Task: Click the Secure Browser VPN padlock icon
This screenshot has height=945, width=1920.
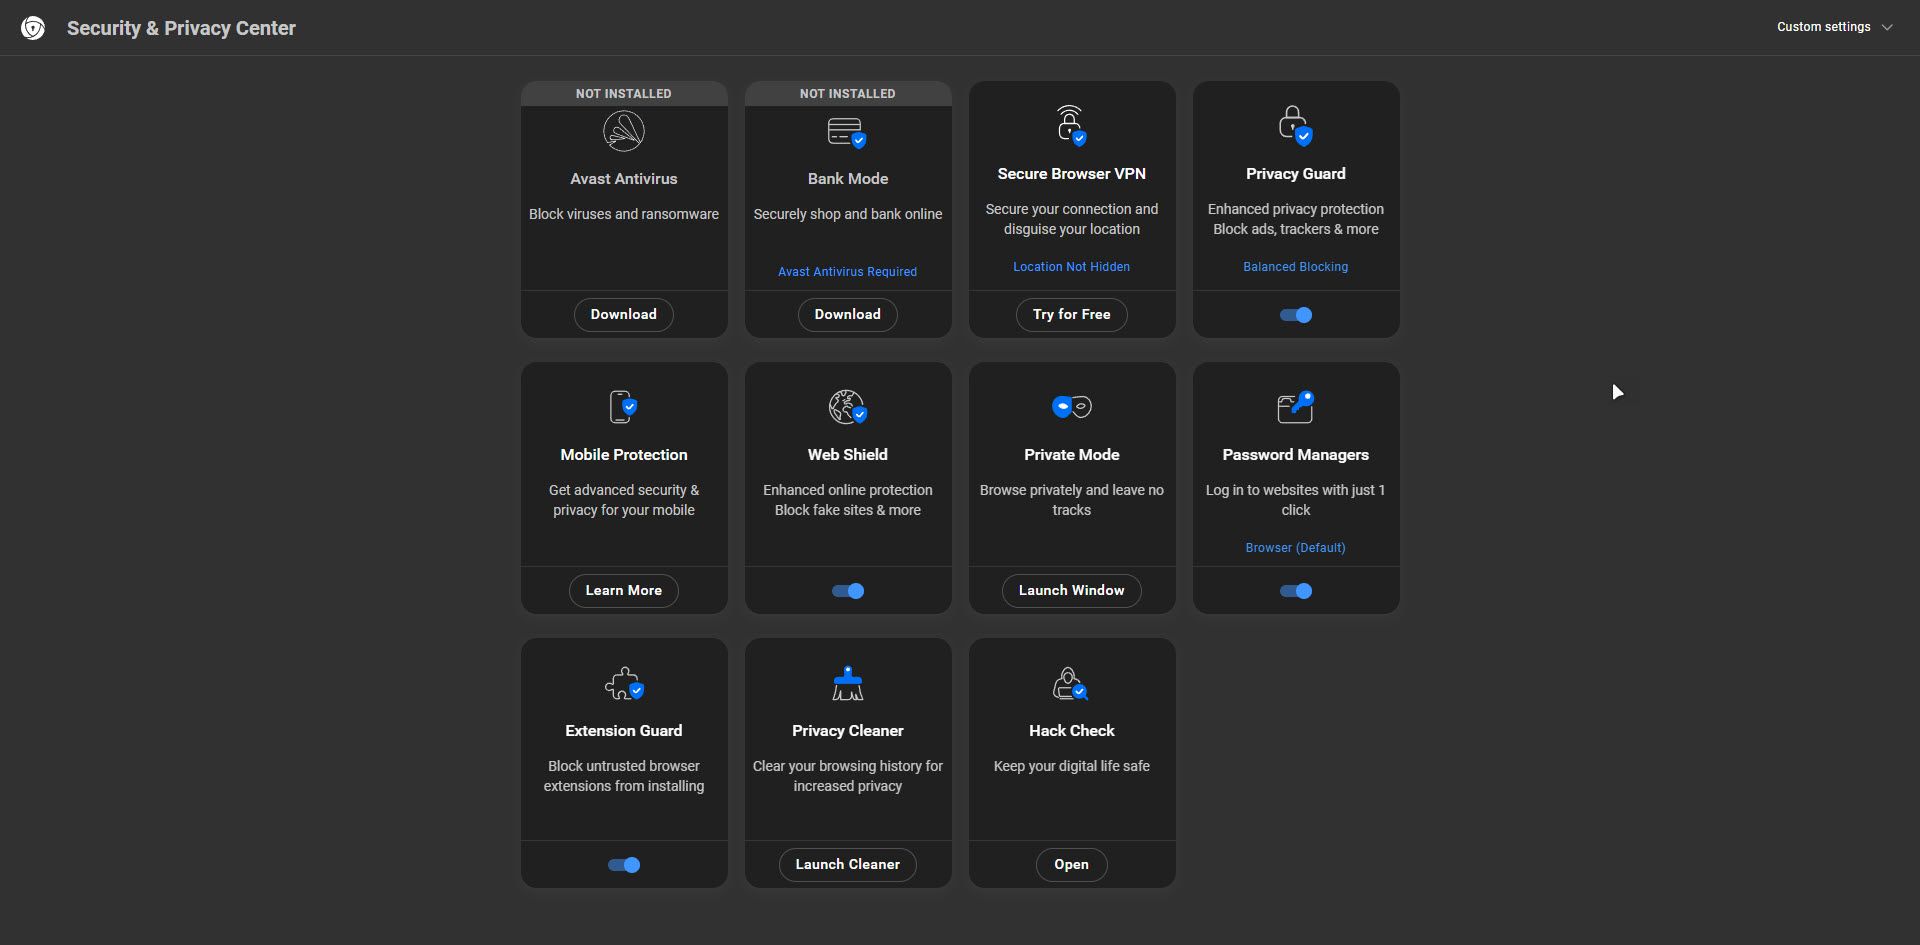Action: (x=1071, y=125)
